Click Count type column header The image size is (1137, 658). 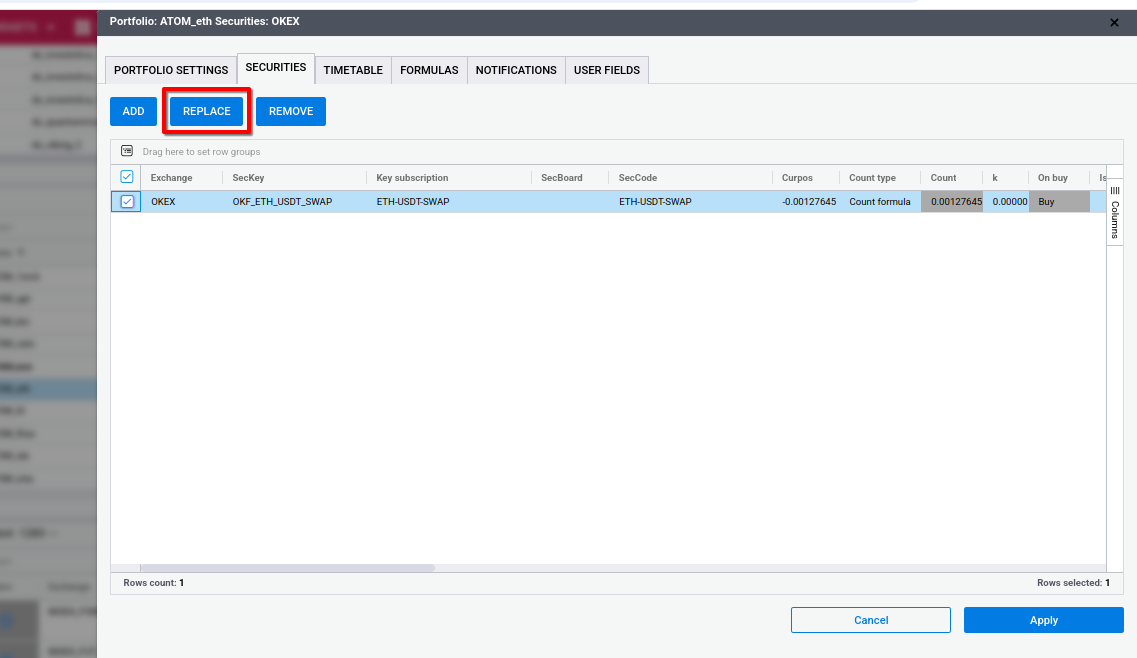872,178
